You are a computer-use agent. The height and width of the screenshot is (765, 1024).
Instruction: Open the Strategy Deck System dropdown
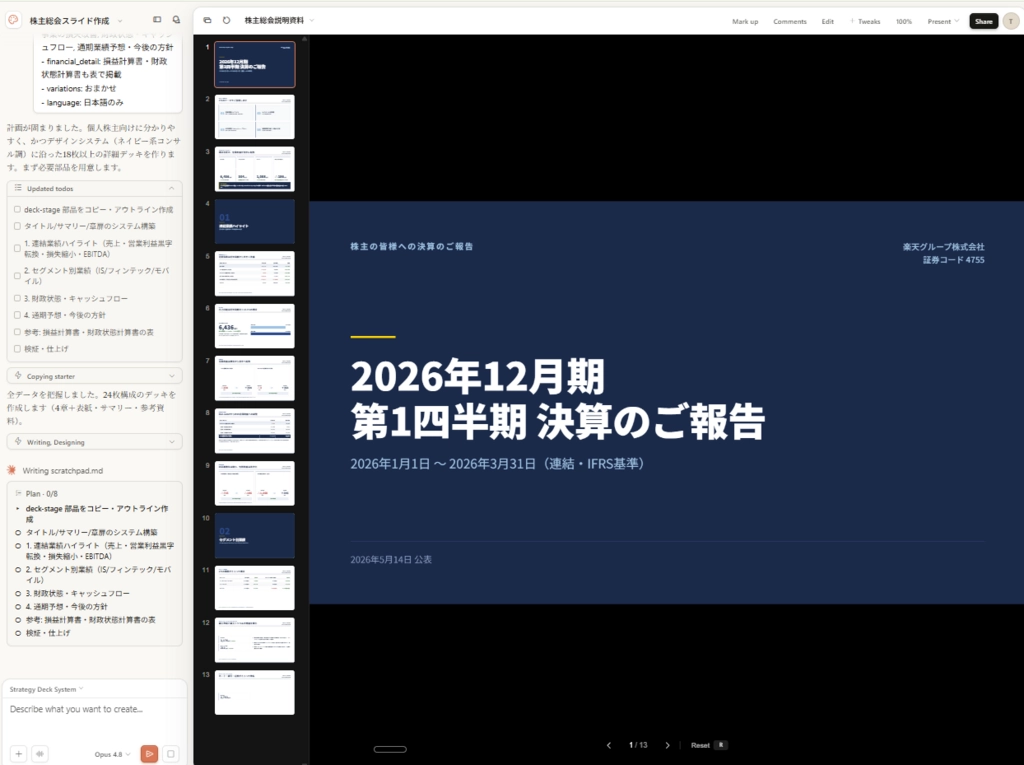tap(46, 689)
